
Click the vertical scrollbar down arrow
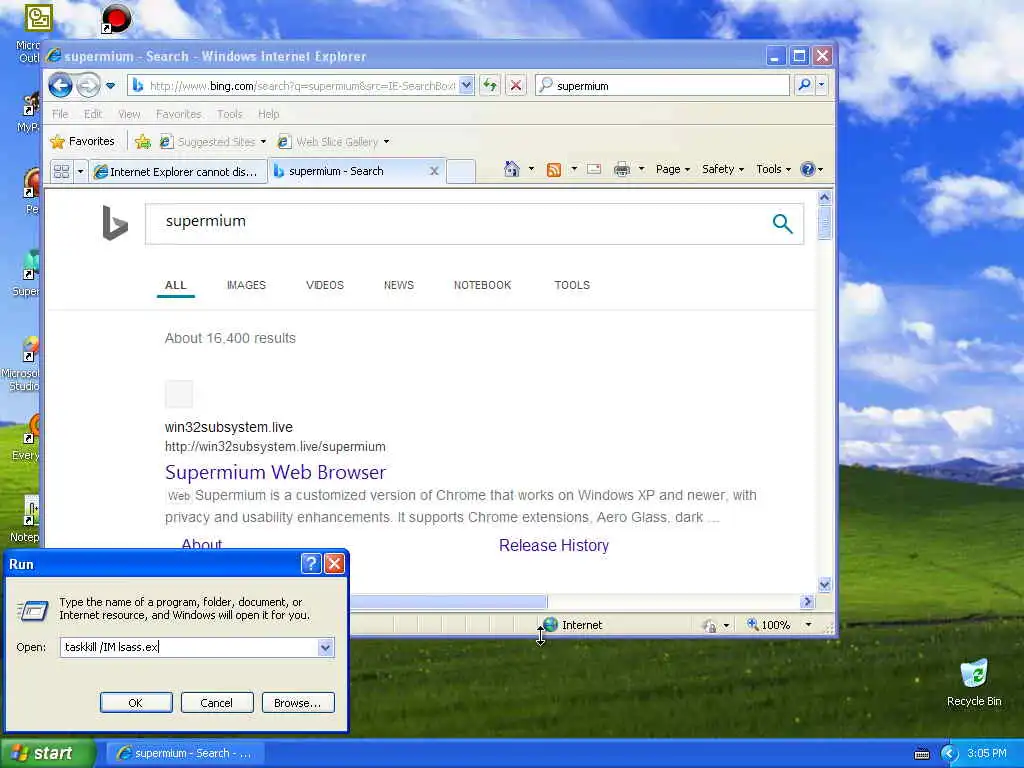click(824, 584)
